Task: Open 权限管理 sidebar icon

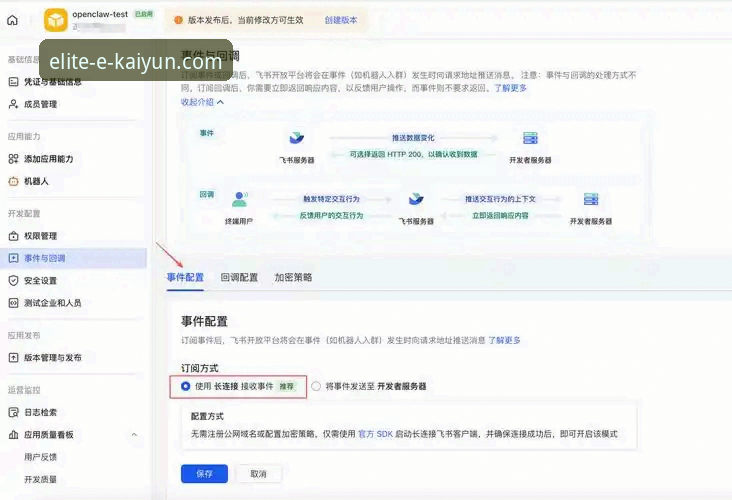Action: pyautogui.click(x=14, y=236)
